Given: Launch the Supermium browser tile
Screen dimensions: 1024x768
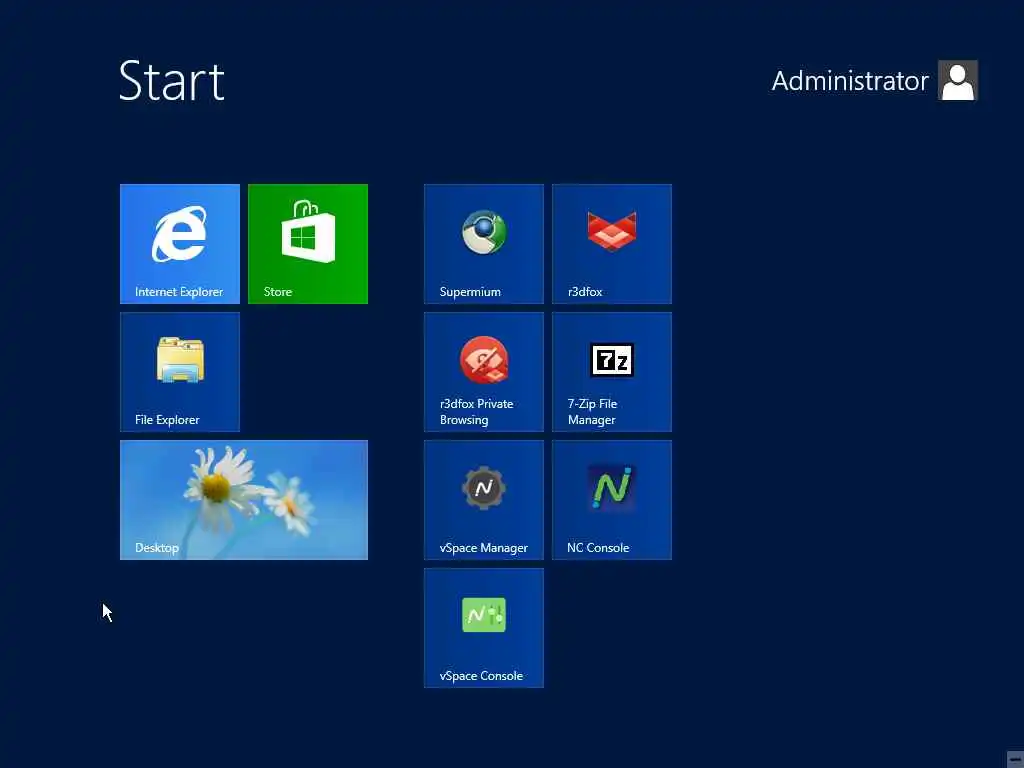Looking at the screenshot, I should coord(483,244).
